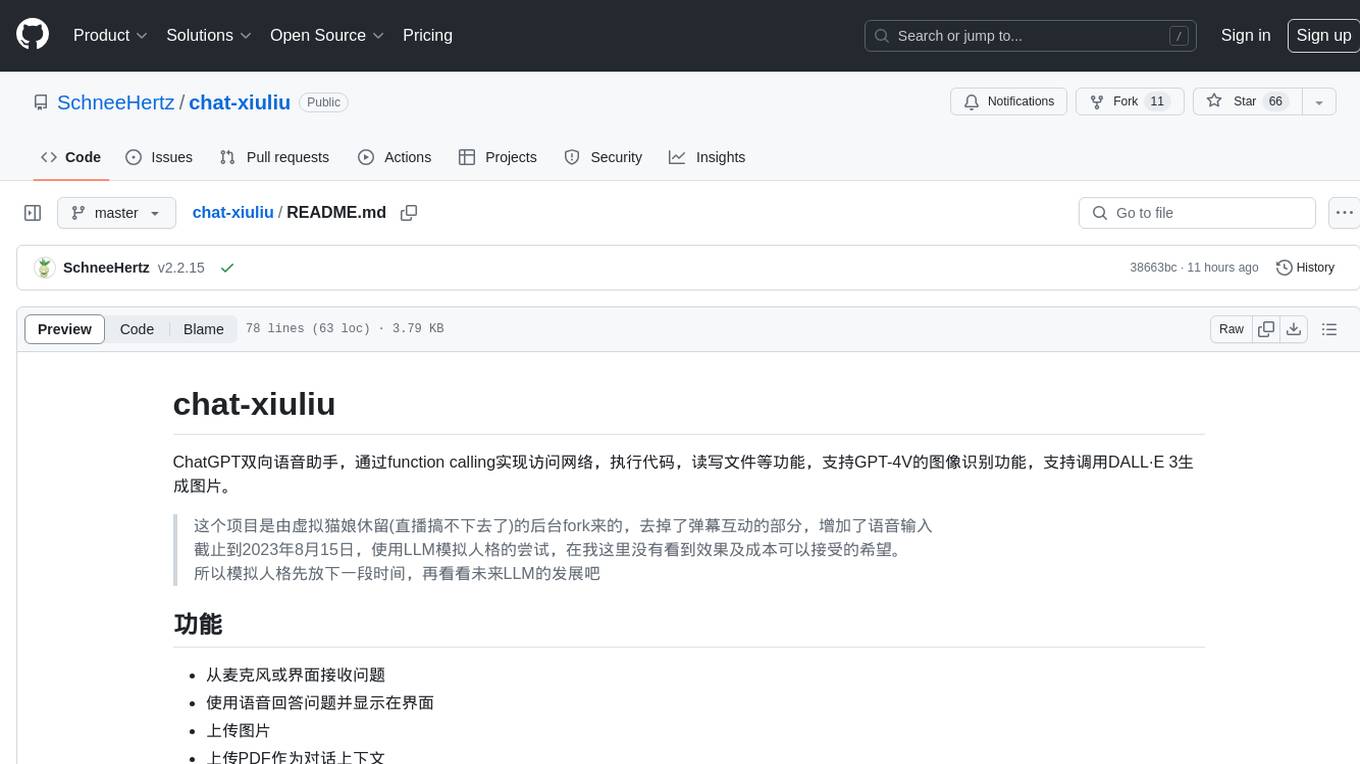Go to chat-xiuliu root in breadcrumb
The image size is (1360, 764).
click(x=233, y=213)
